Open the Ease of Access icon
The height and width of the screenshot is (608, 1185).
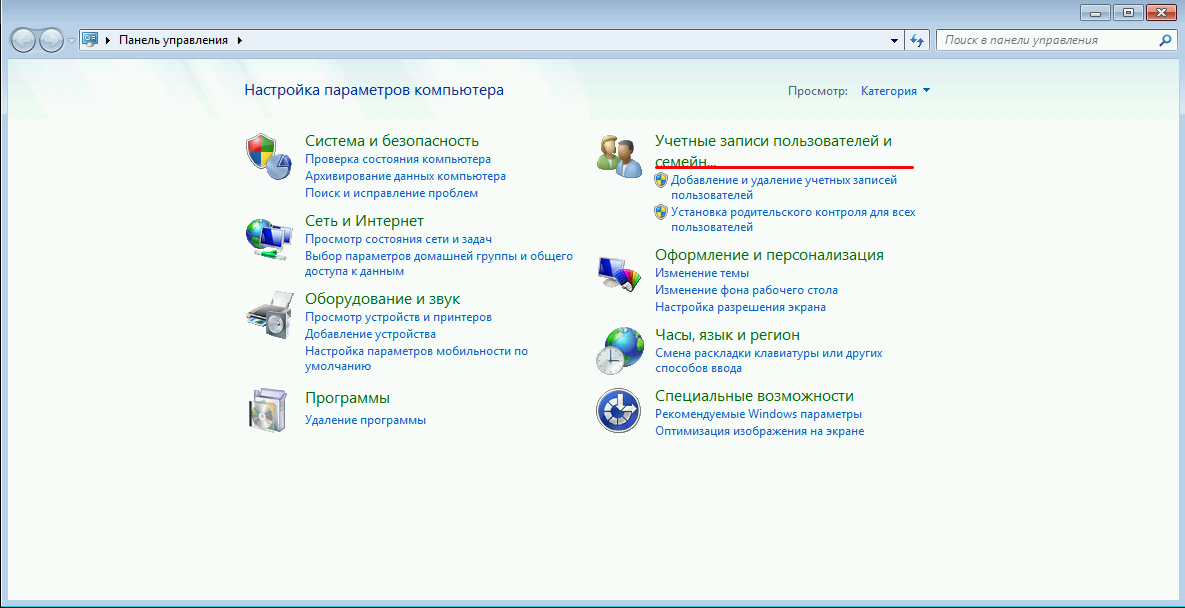click(618, 410)
